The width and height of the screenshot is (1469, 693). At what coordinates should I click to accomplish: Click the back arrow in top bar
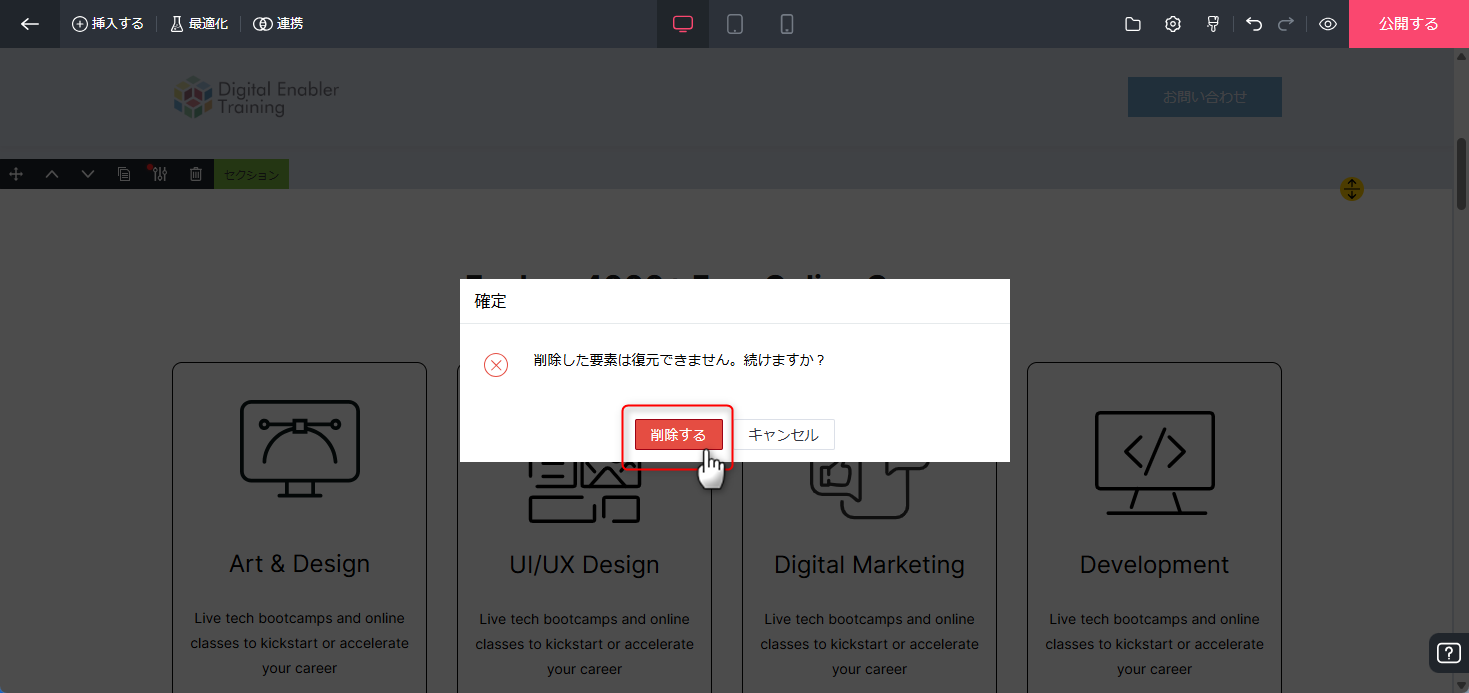pyautogui.click(x=30, y=24)
